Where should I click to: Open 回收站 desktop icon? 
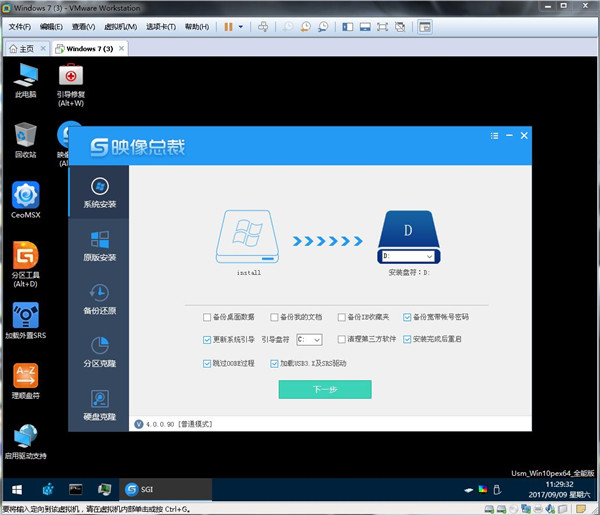coord(25,140)
